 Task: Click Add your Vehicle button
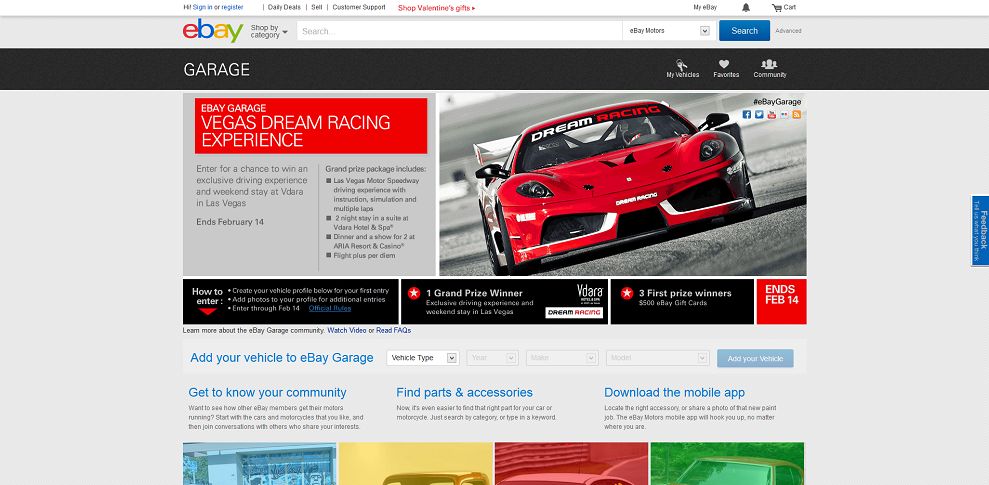coord(755,358)
